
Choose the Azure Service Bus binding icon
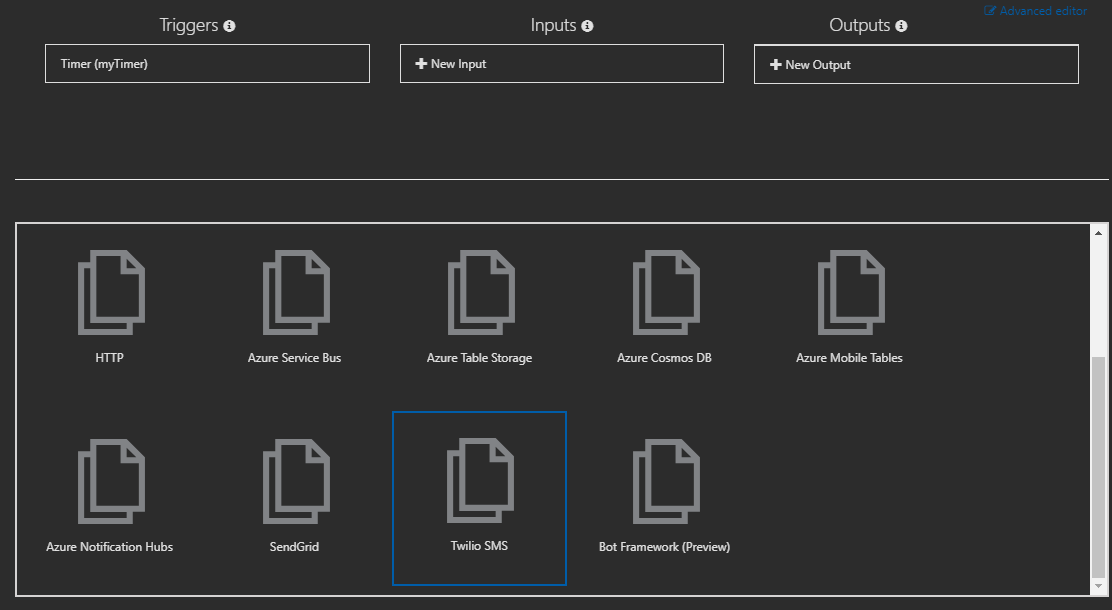pyautogui.click(x=296, y=292)
